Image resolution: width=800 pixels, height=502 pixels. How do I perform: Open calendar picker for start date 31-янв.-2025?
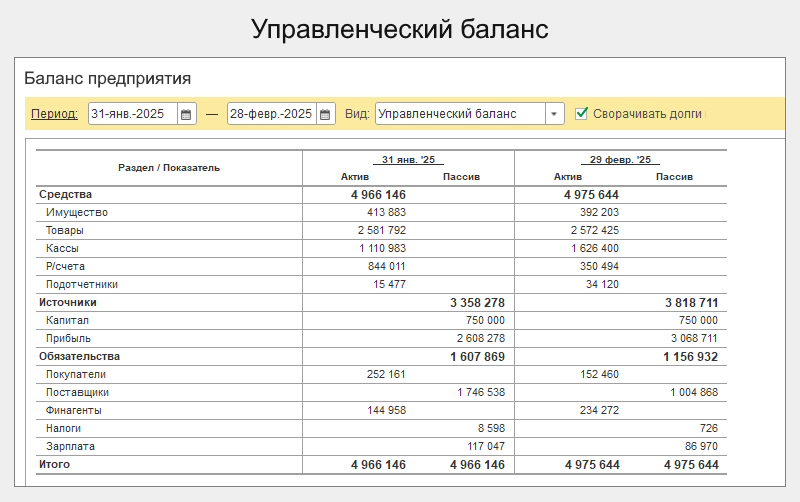[x=186, y=114]
